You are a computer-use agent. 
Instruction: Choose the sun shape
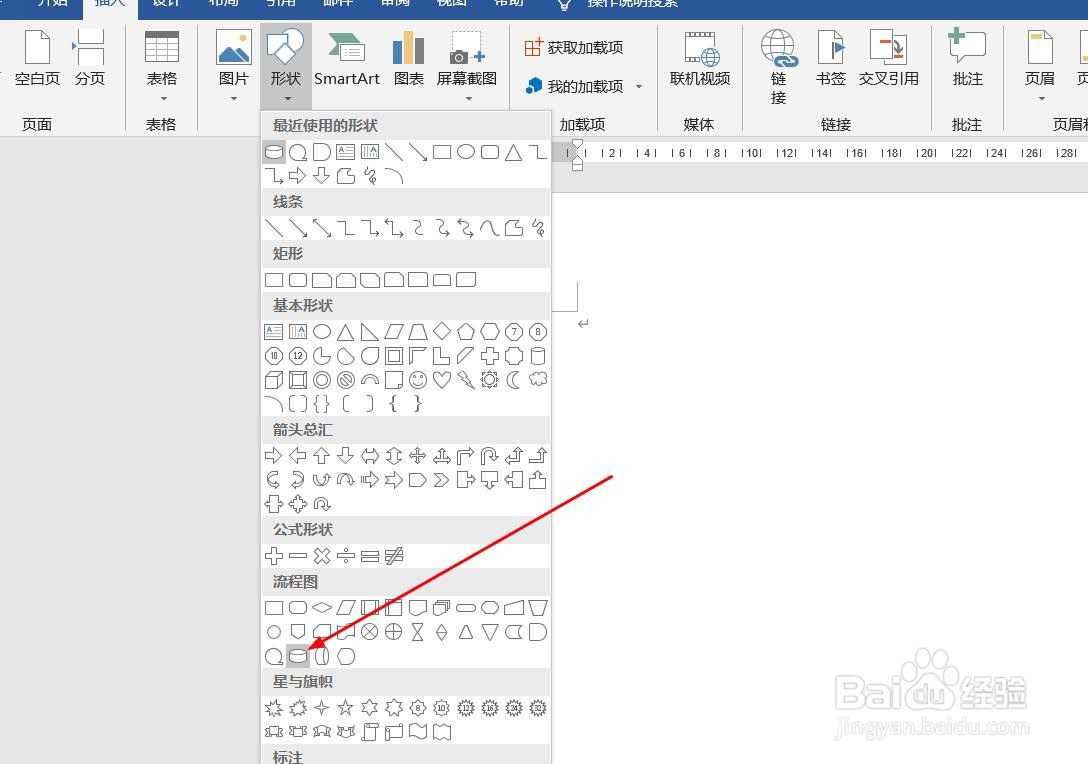pos(490,380)
